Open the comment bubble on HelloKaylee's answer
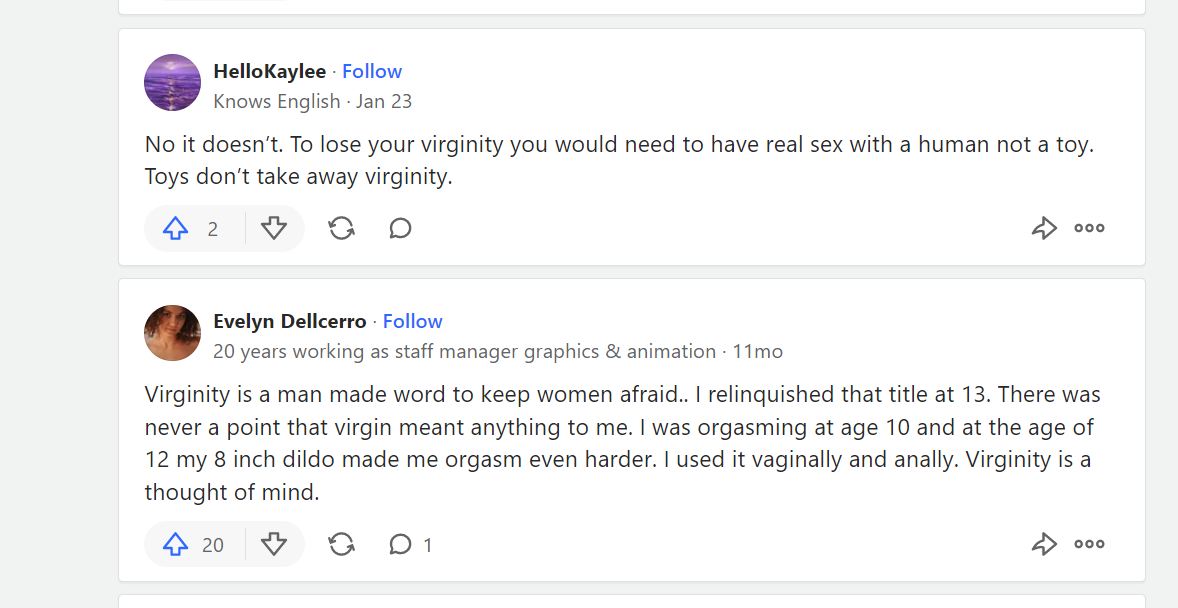The width and height of the screenshot is (1178, 608). pos(400,228)
